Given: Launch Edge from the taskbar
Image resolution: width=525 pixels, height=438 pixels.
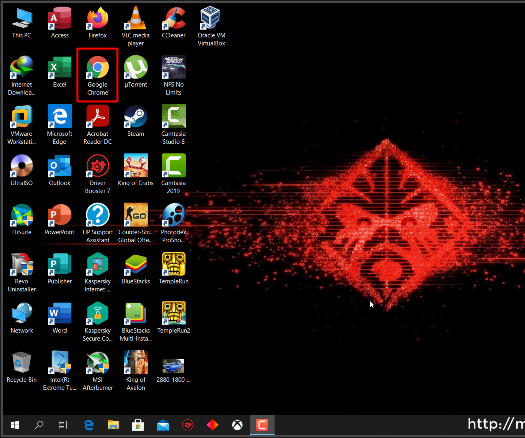Looking at the screenshot, I should [88, 425].
